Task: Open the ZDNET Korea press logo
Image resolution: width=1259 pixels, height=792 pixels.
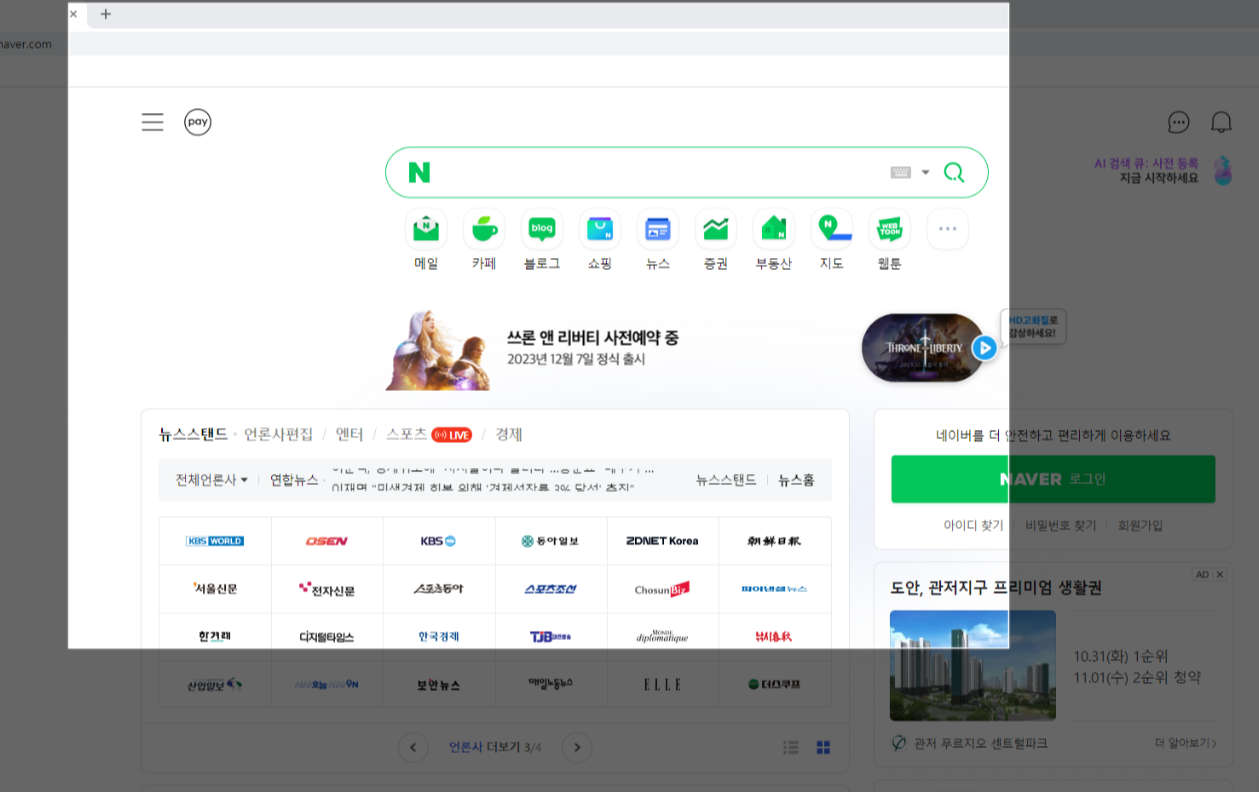Action: click(x=663, y=541)
